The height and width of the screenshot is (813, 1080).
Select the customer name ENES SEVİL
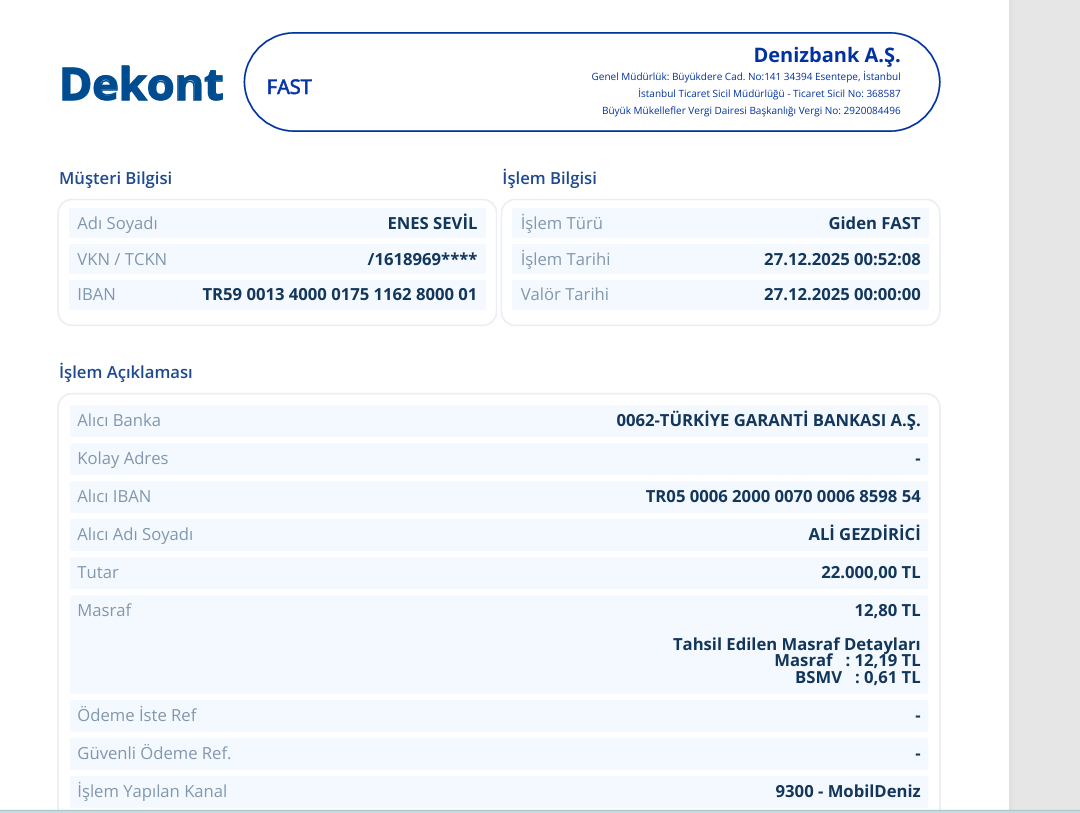[x=432, y=223]
